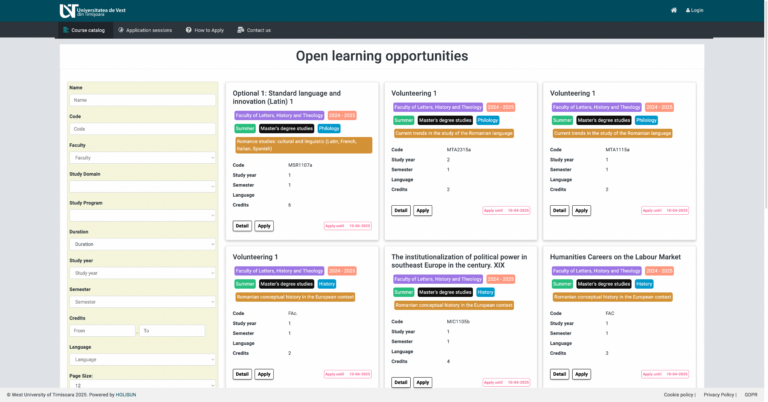Image resolution: width=768 pixels, height=402 pixels.
Task: Open the Language dropdown filter
Action: pyautogui.click(x=142, y=359)
